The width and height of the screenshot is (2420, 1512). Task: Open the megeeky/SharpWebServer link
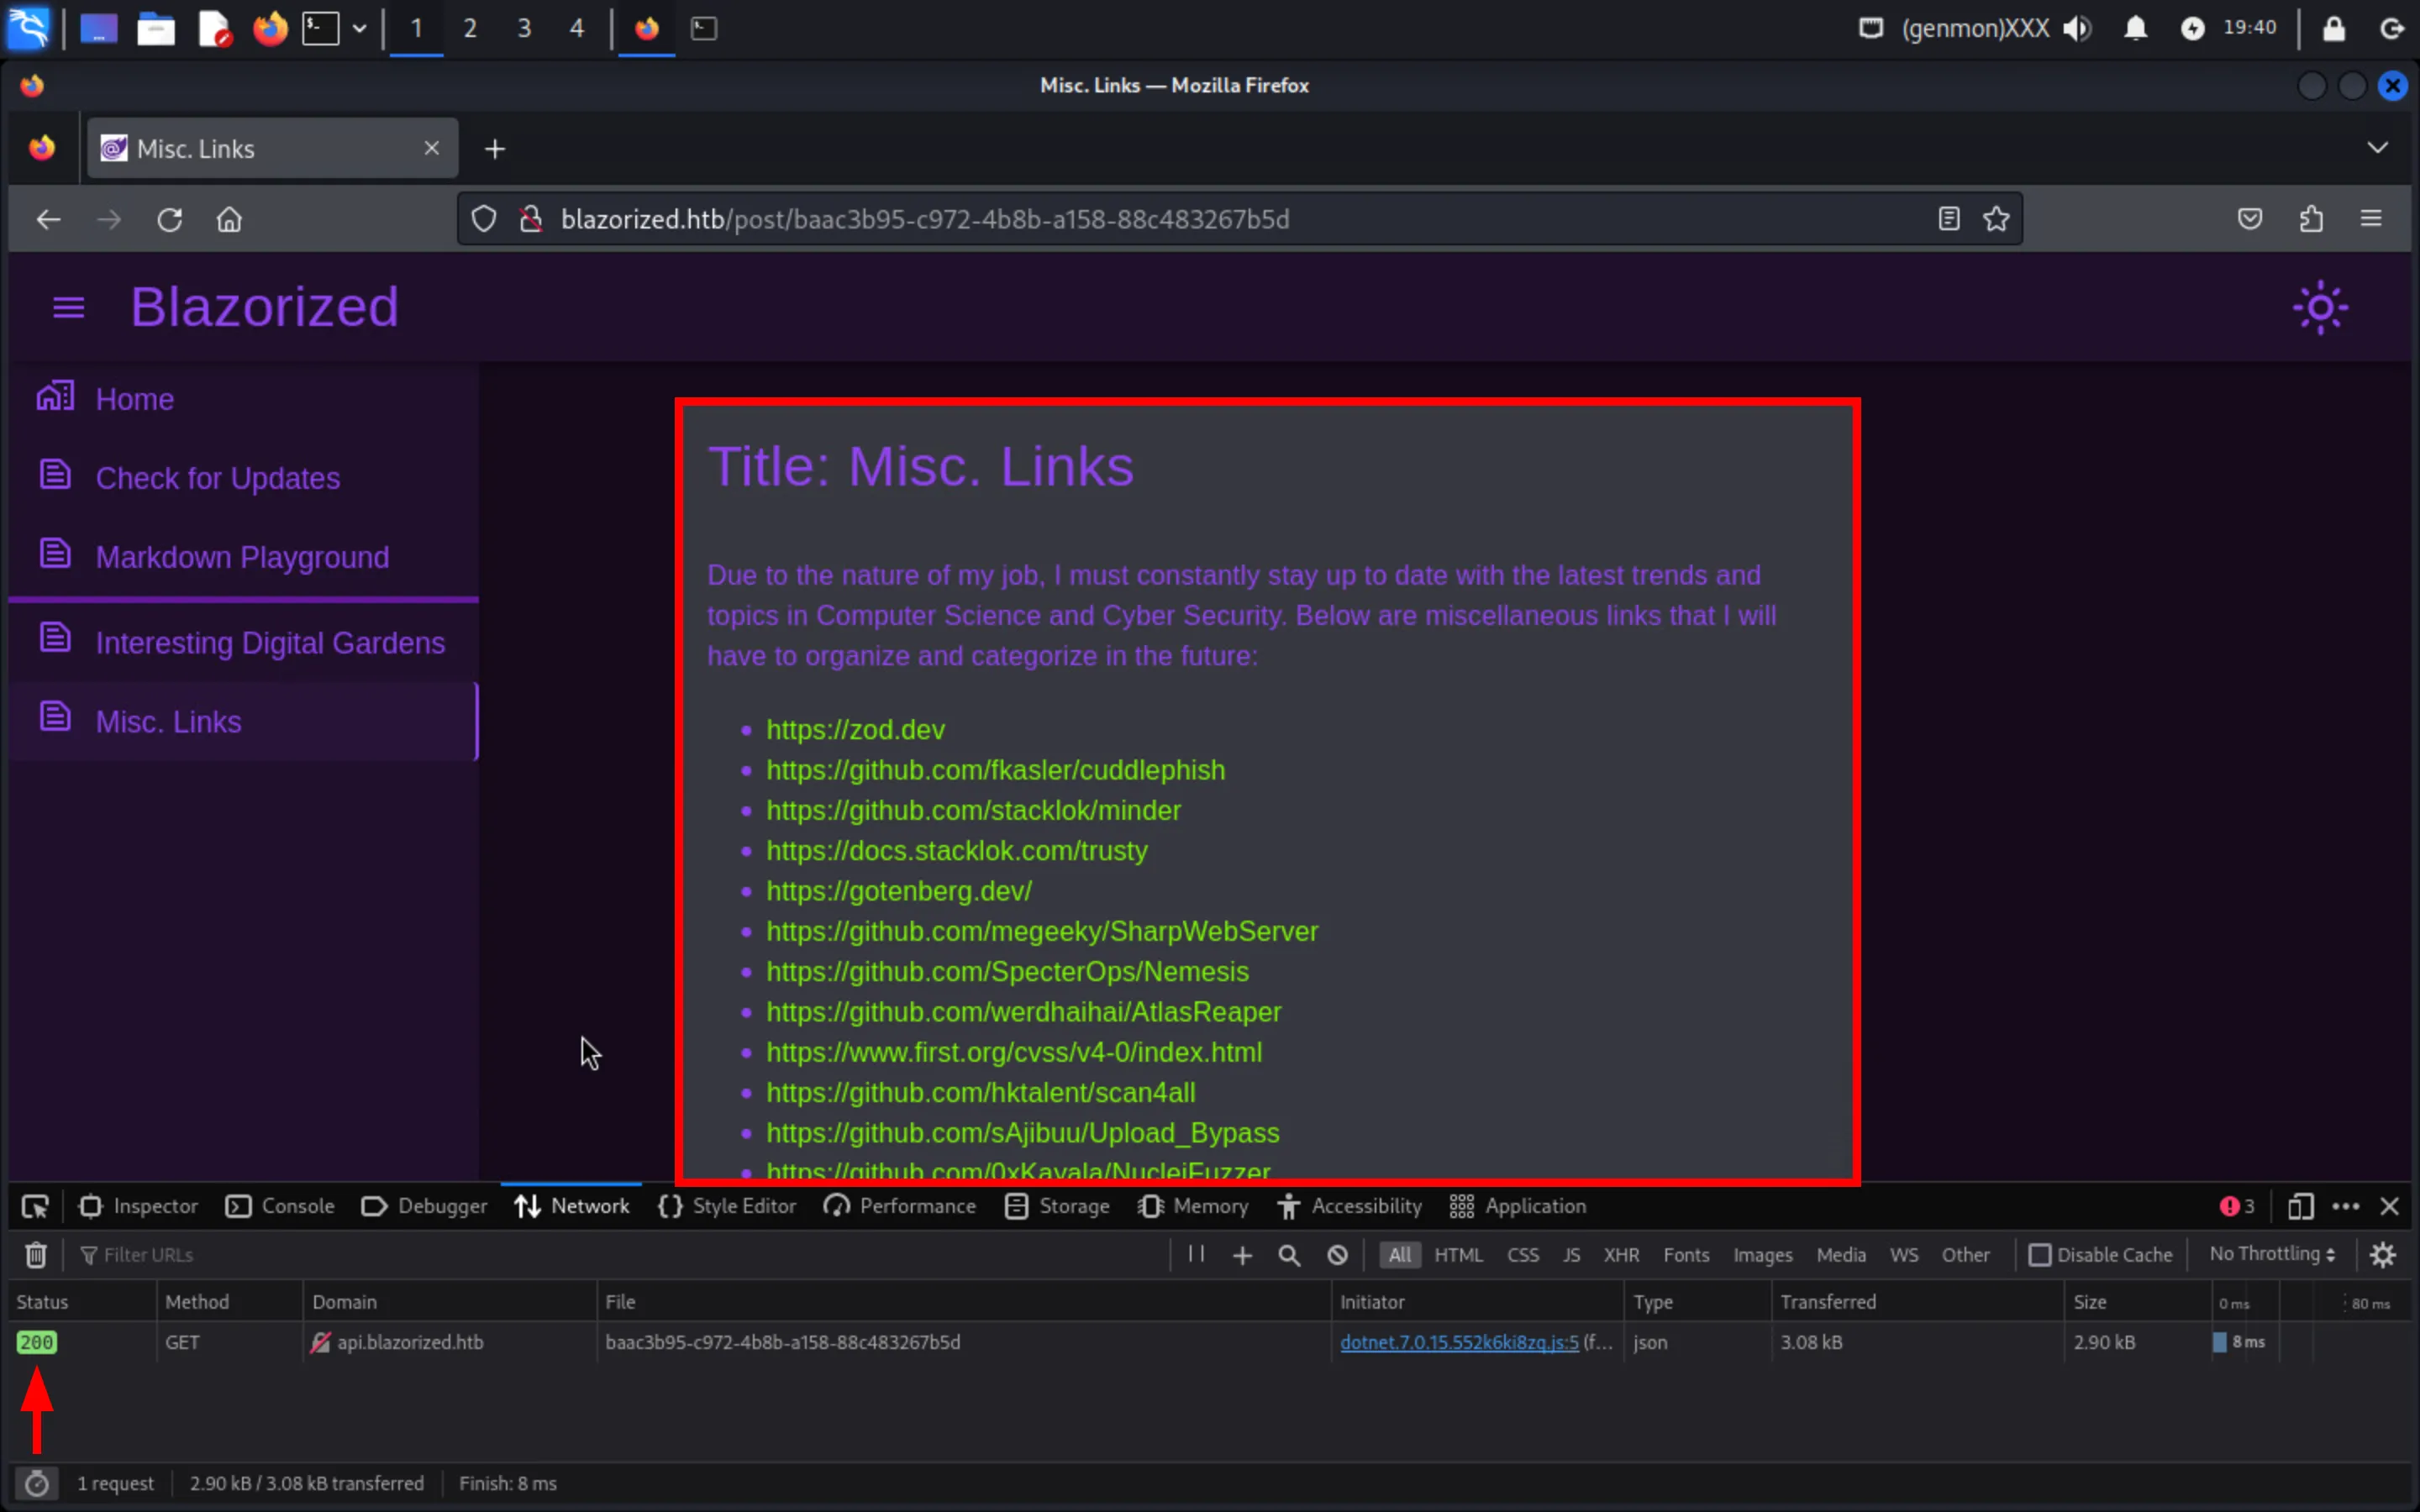pos(1042,931)
